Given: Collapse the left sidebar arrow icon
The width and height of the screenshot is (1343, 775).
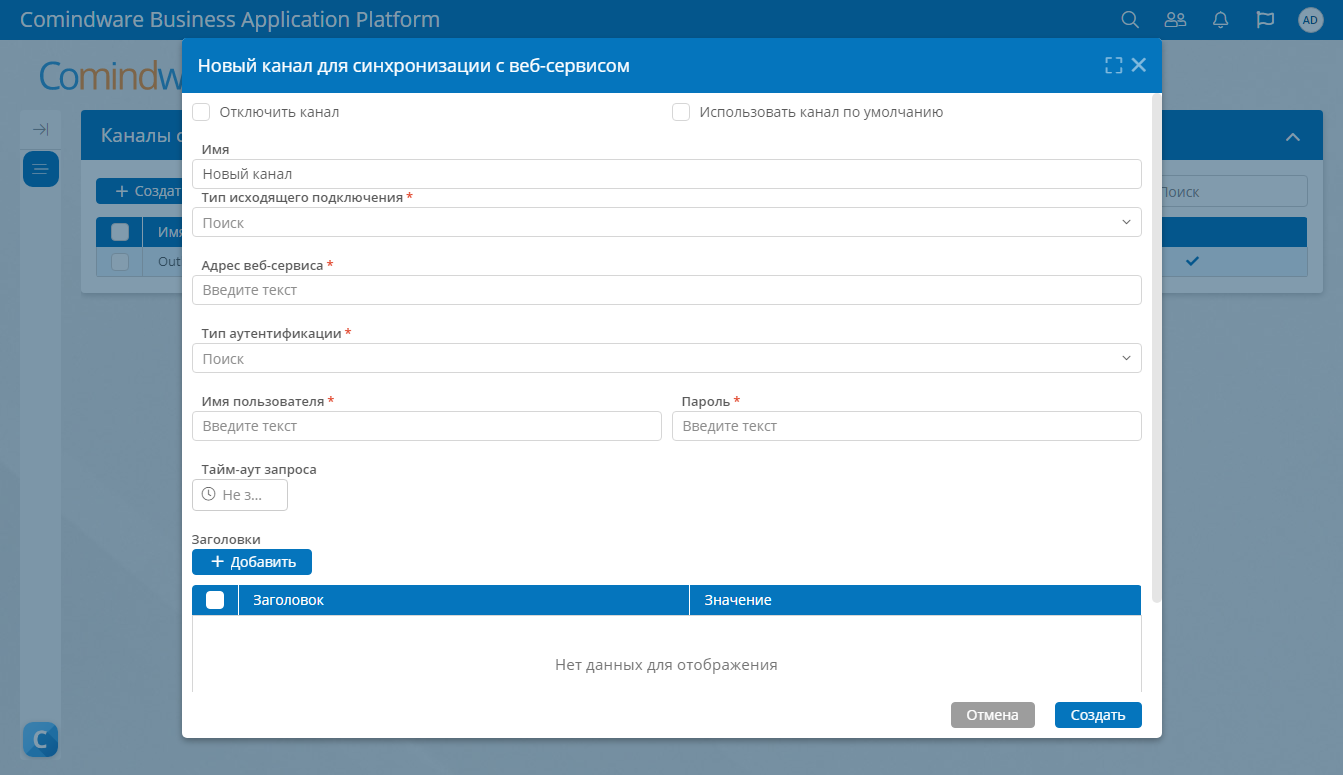Looking at the screenshot, I should click(41, 130).
